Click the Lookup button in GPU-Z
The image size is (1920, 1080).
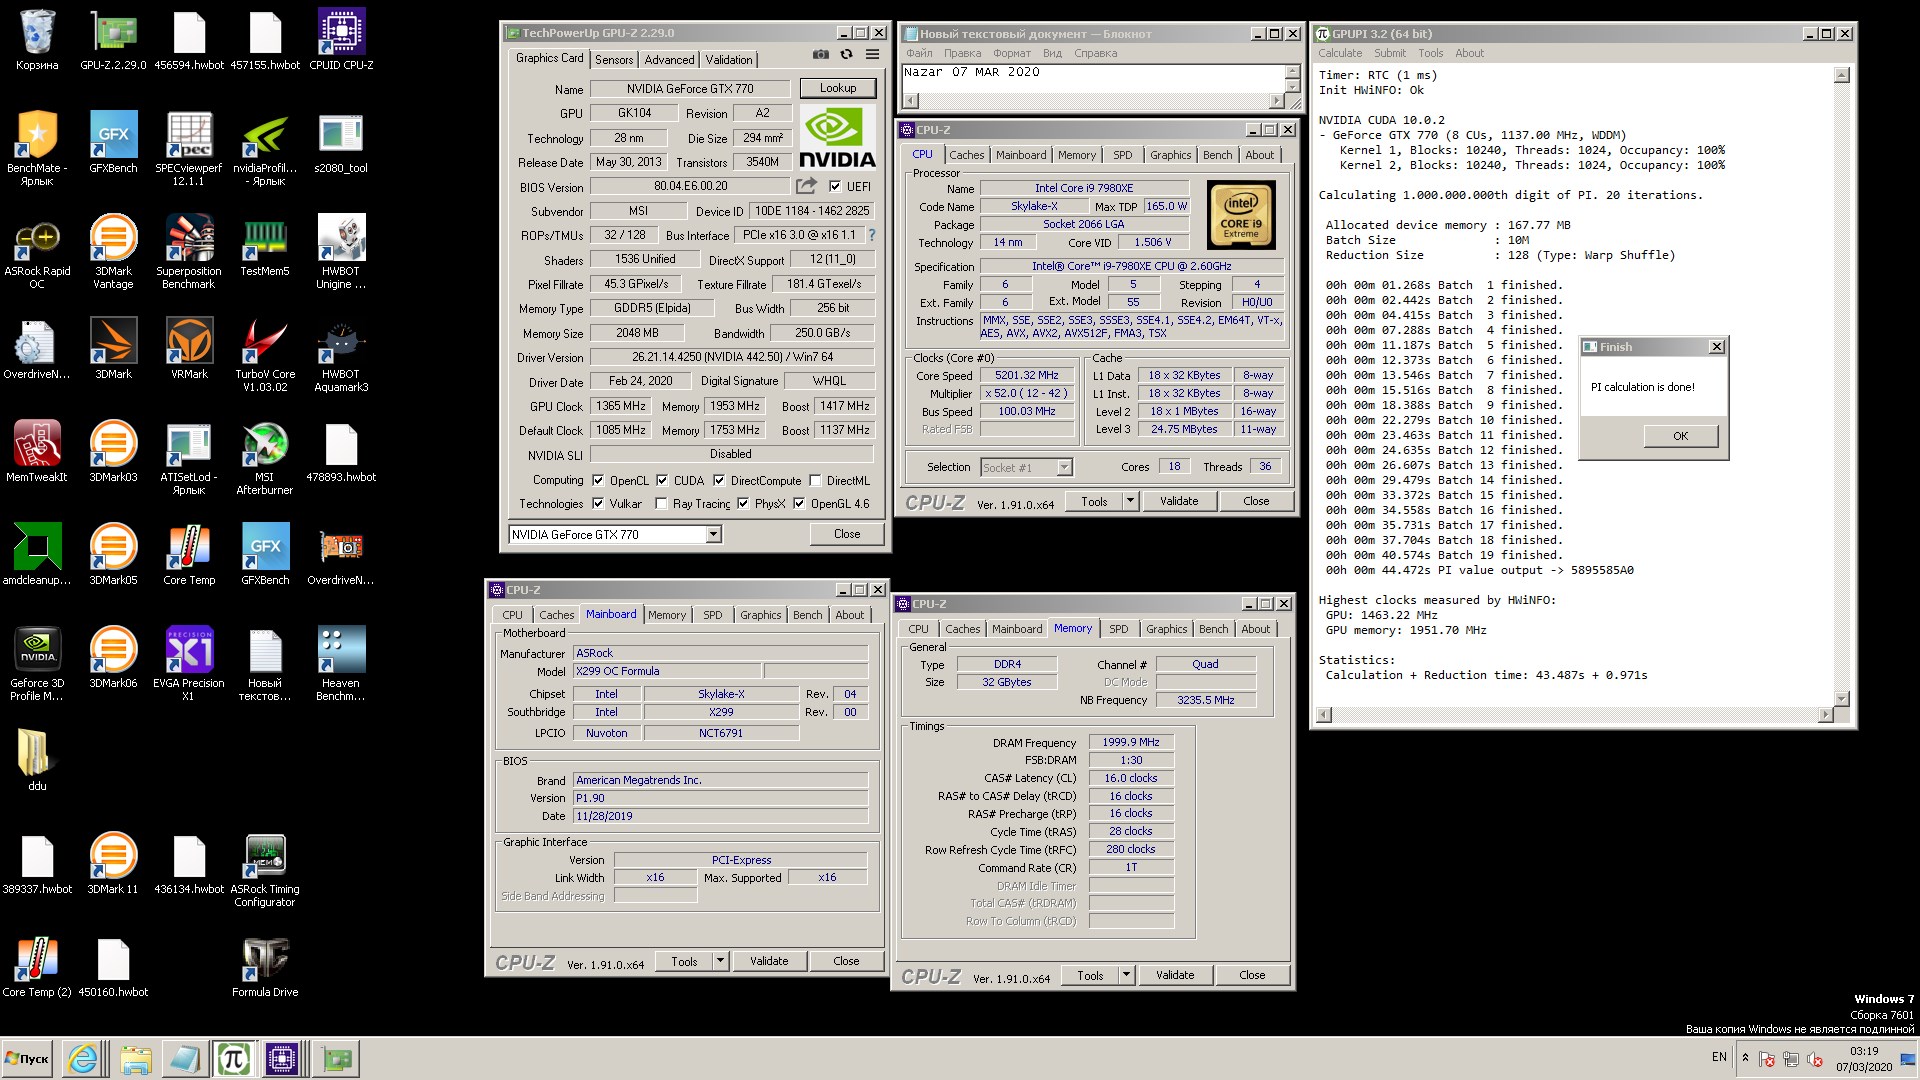838,88
